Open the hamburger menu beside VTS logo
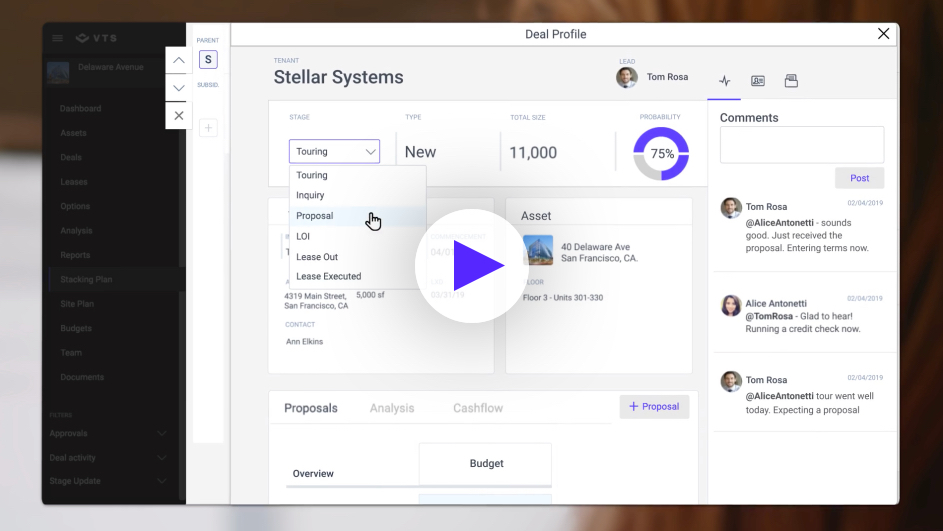Image resolution: width=943 pixels, height=531 pixels. point(57,38)
